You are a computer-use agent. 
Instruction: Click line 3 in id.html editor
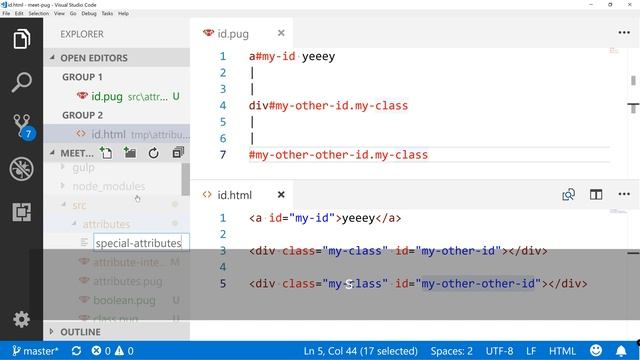click(398, 251)
